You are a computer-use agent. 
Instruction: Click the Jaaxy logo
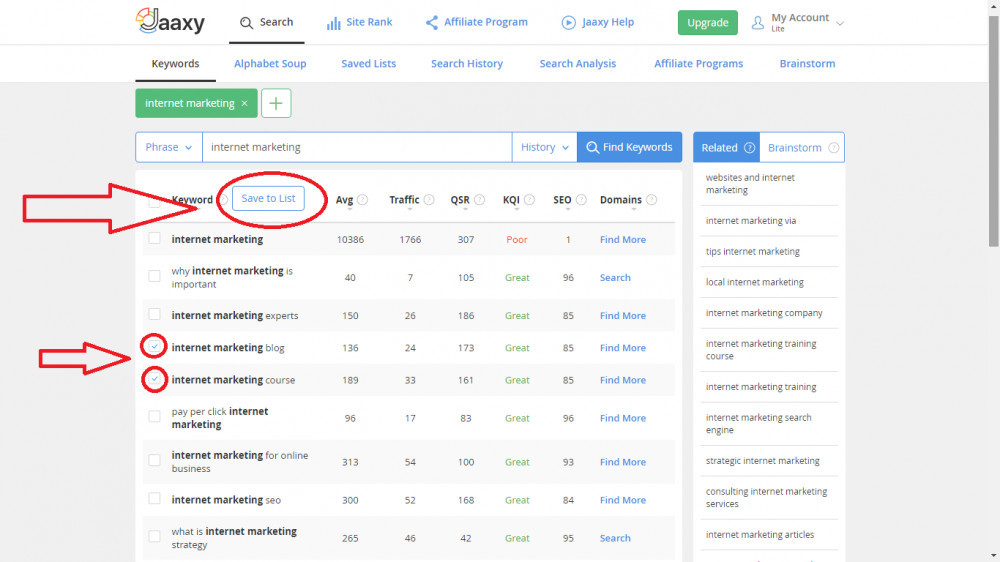170,21
